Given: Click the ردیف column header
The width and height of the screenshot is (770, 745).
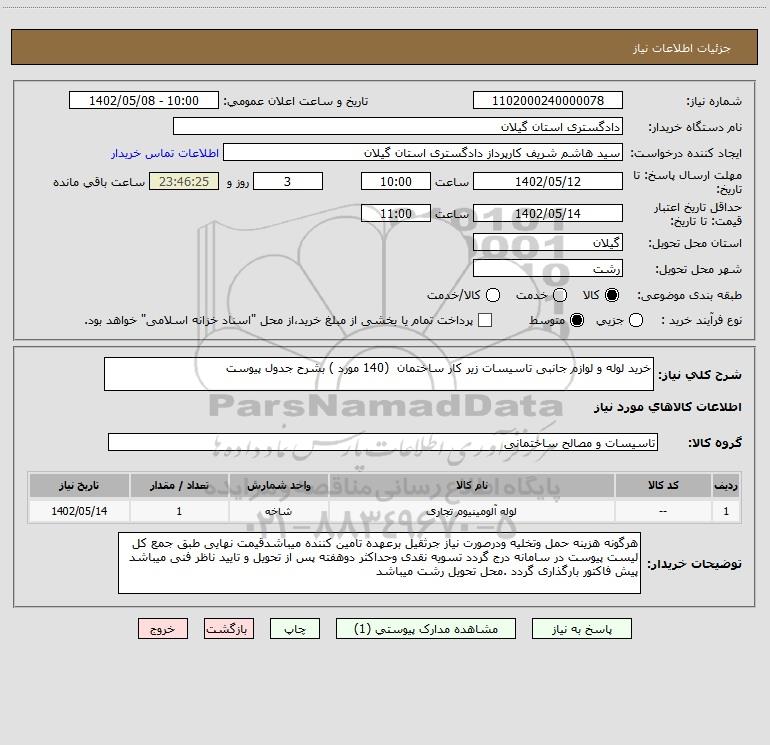Looking at the screenshot, I should click(x=726, y=485).
